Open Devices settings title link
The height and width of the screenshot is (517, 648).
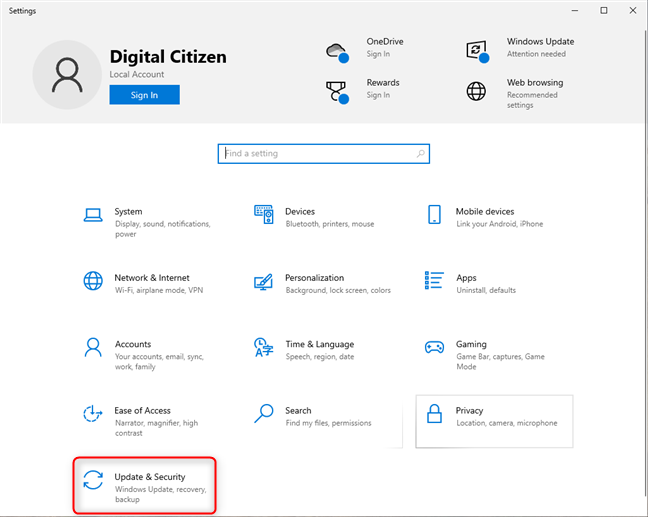point(300,212)
